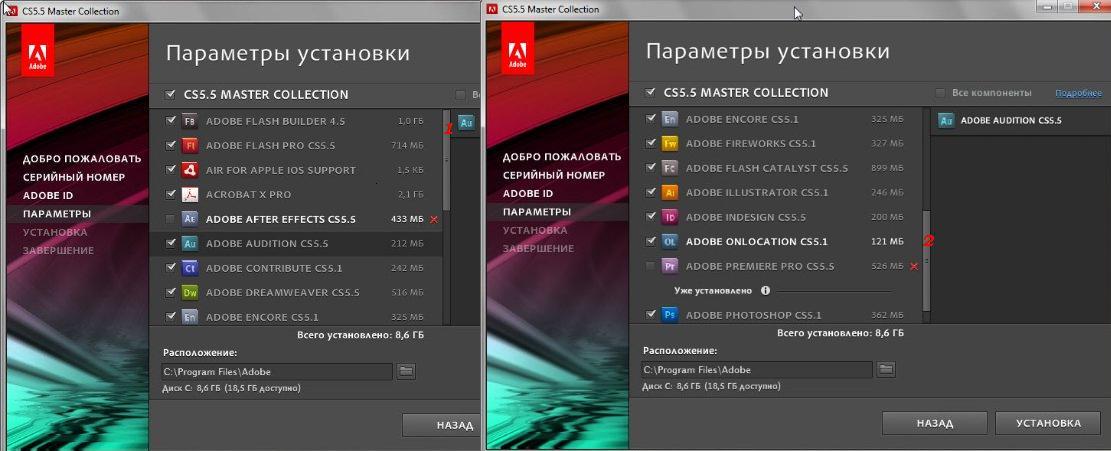Click the НАЗАД button in the left window
The height and width of the screenshot is (451, 1111).
441,426
